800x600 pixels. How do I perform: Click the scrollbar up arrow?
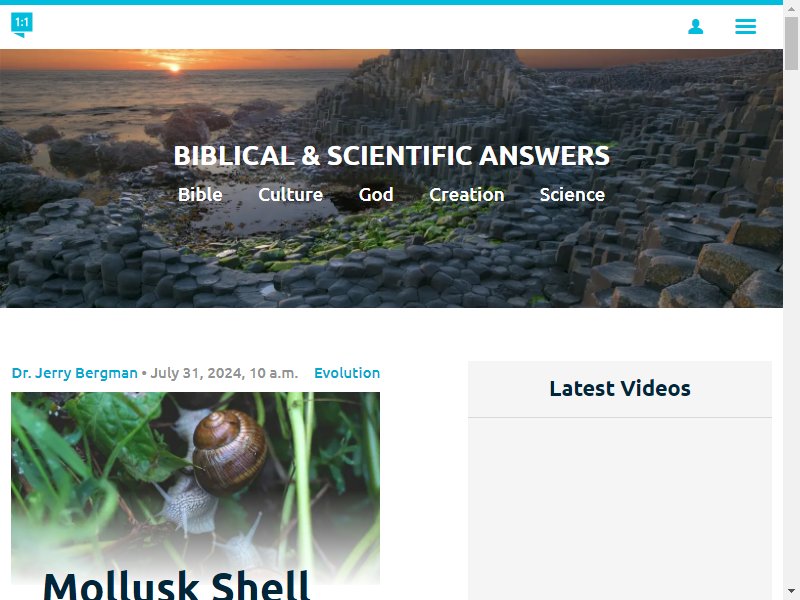click(x=791, y=8)
